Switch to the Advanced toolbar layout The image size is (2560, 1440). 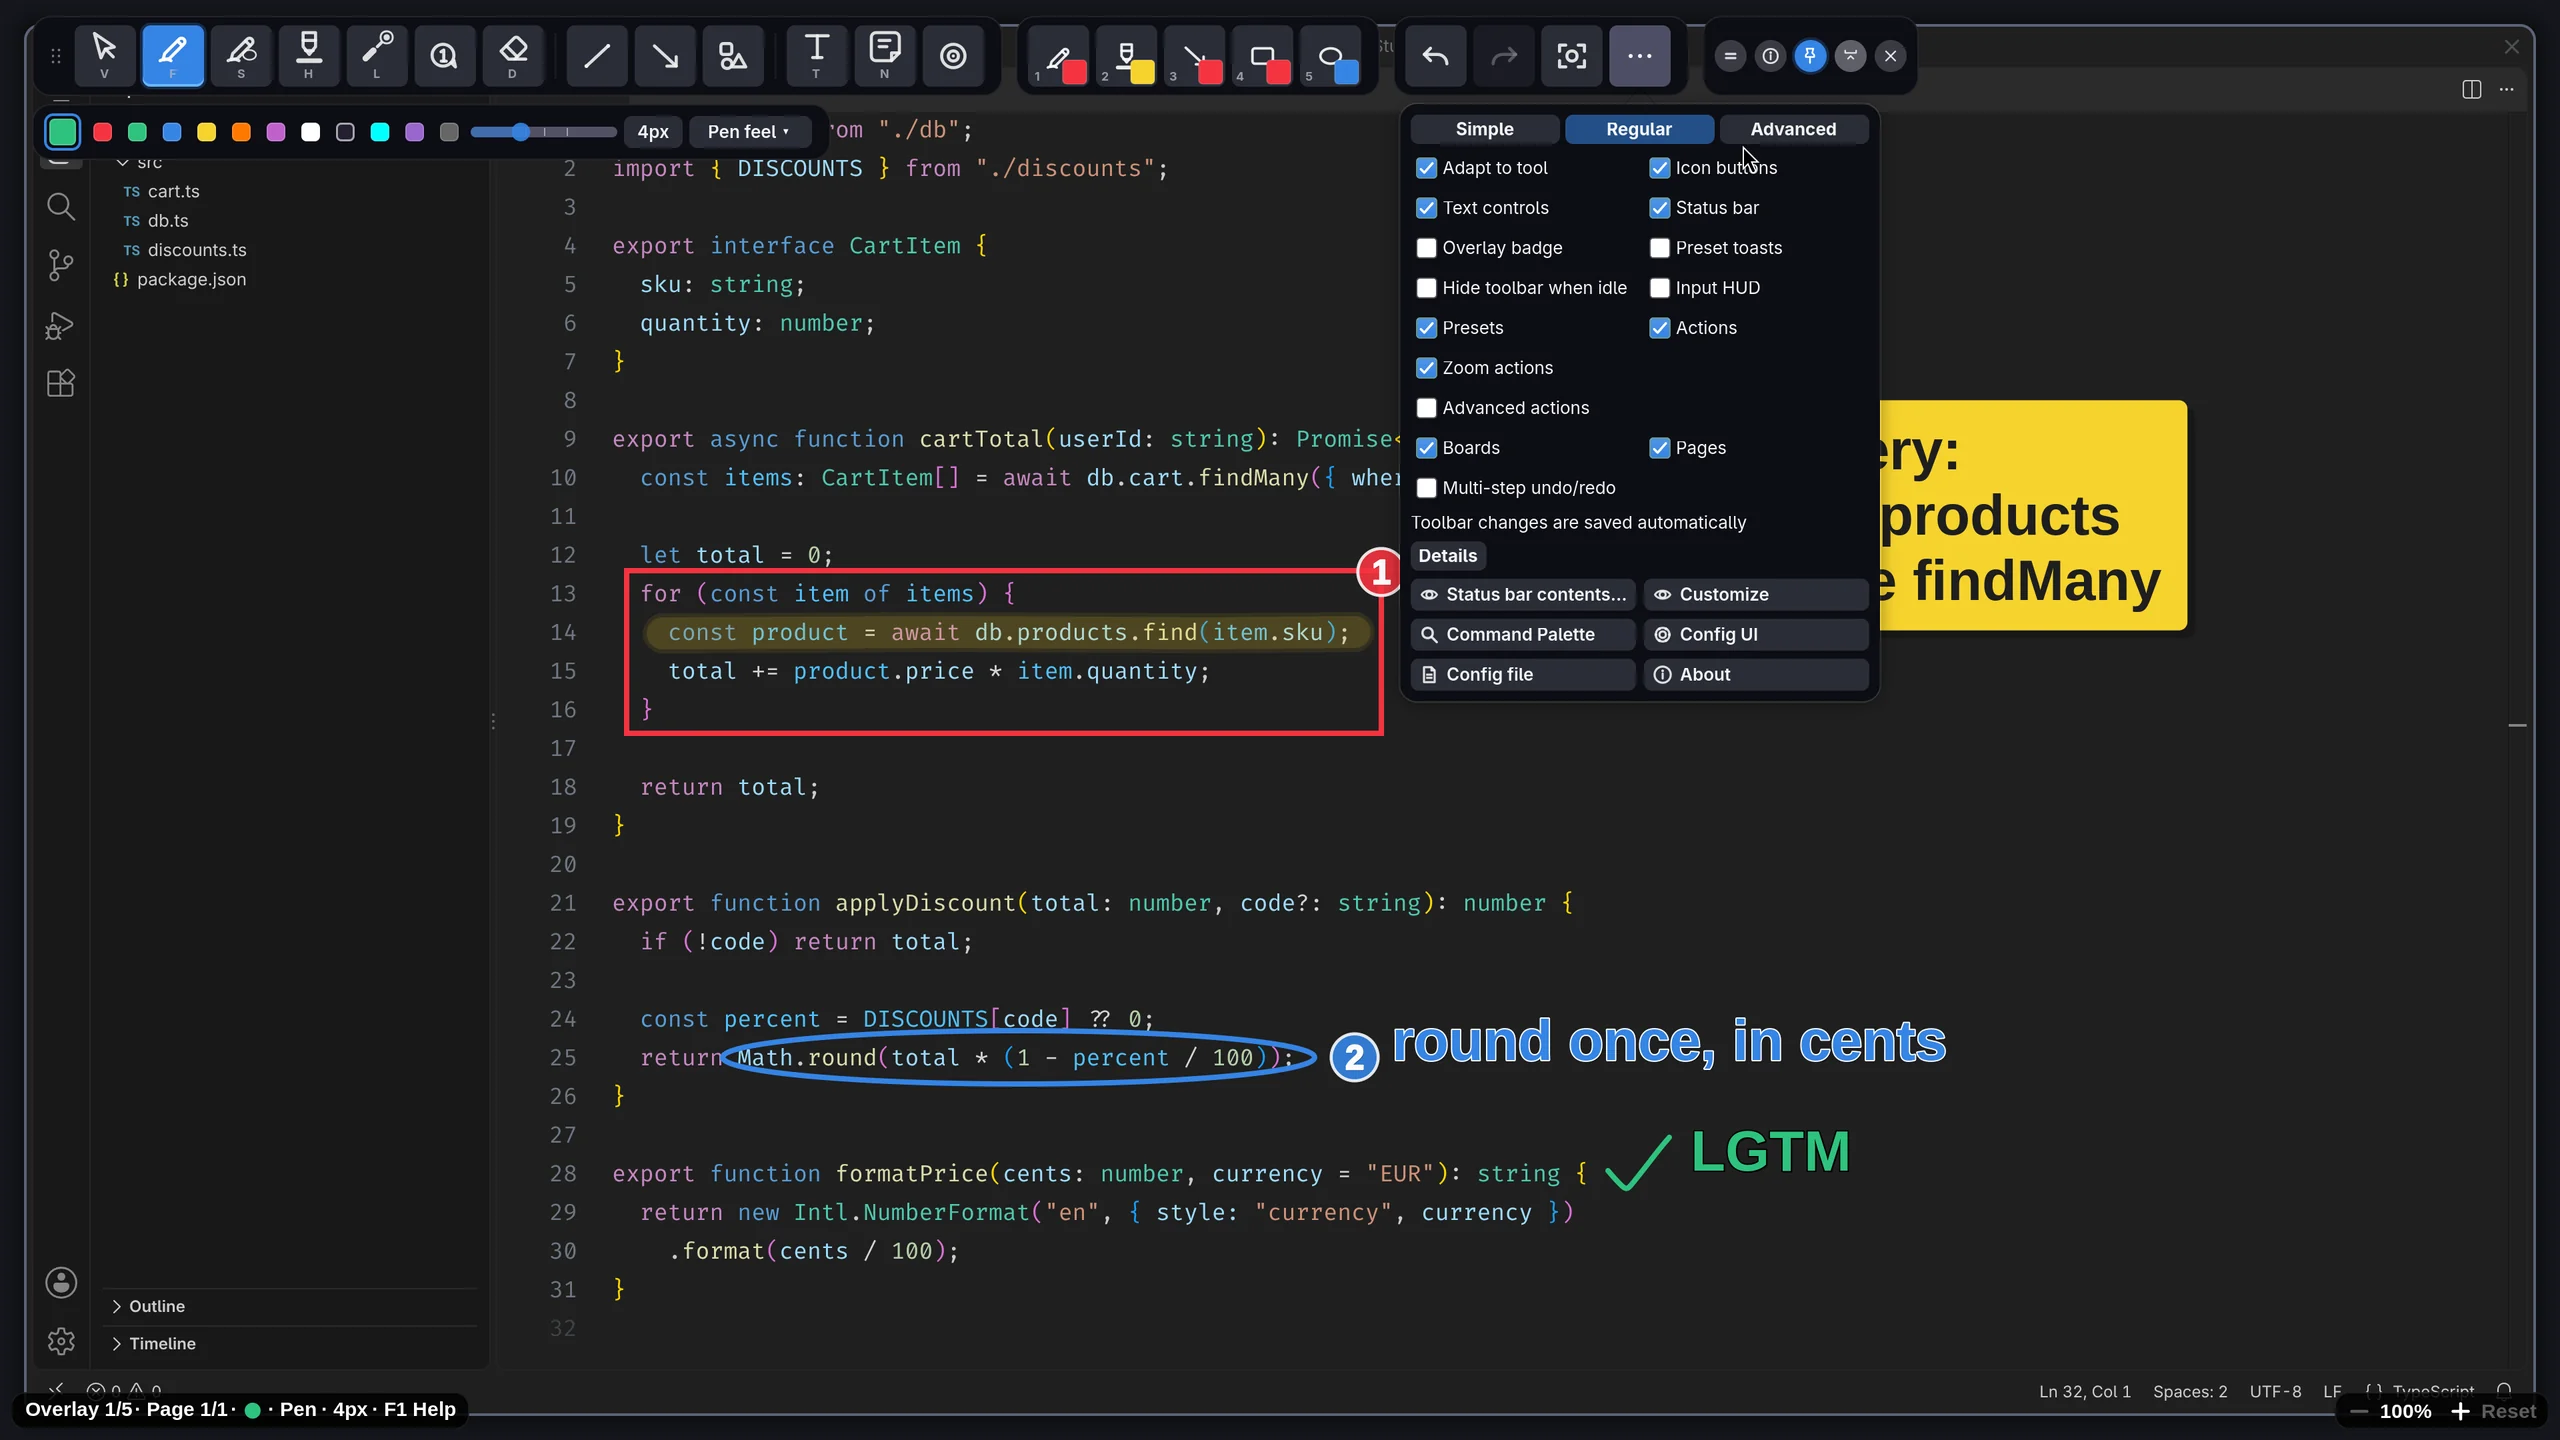point(1794,129)
